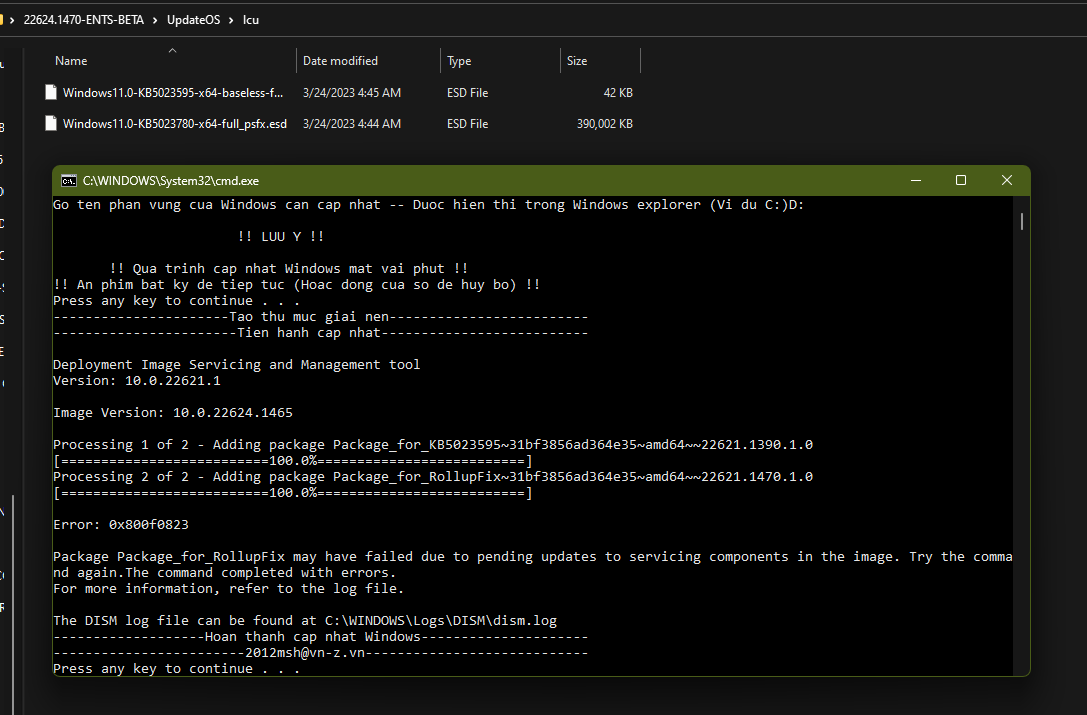
Task: Toggle sort direction arrow above Name
Action: click(x=173, y=50)
